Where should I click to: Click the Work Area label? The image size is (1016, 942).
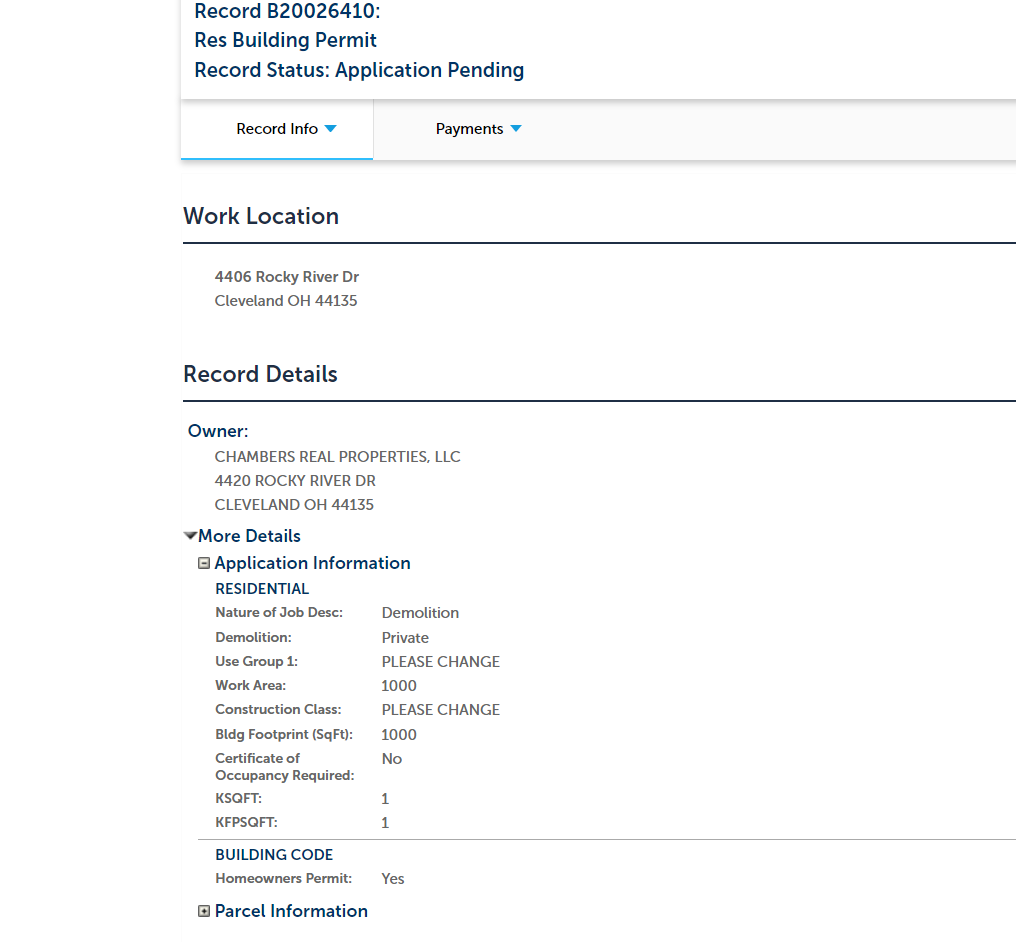[250, 685]
